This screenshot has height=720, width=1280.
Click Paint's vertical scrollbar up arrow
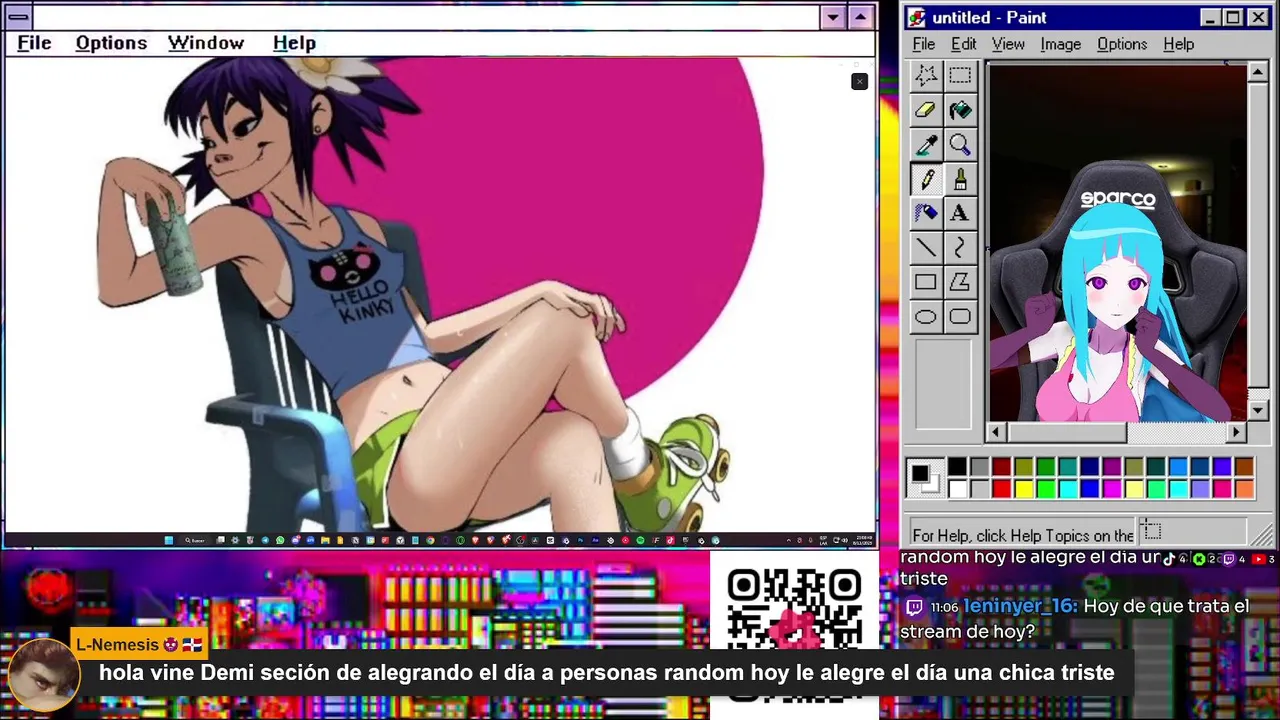coord(1258,72)
